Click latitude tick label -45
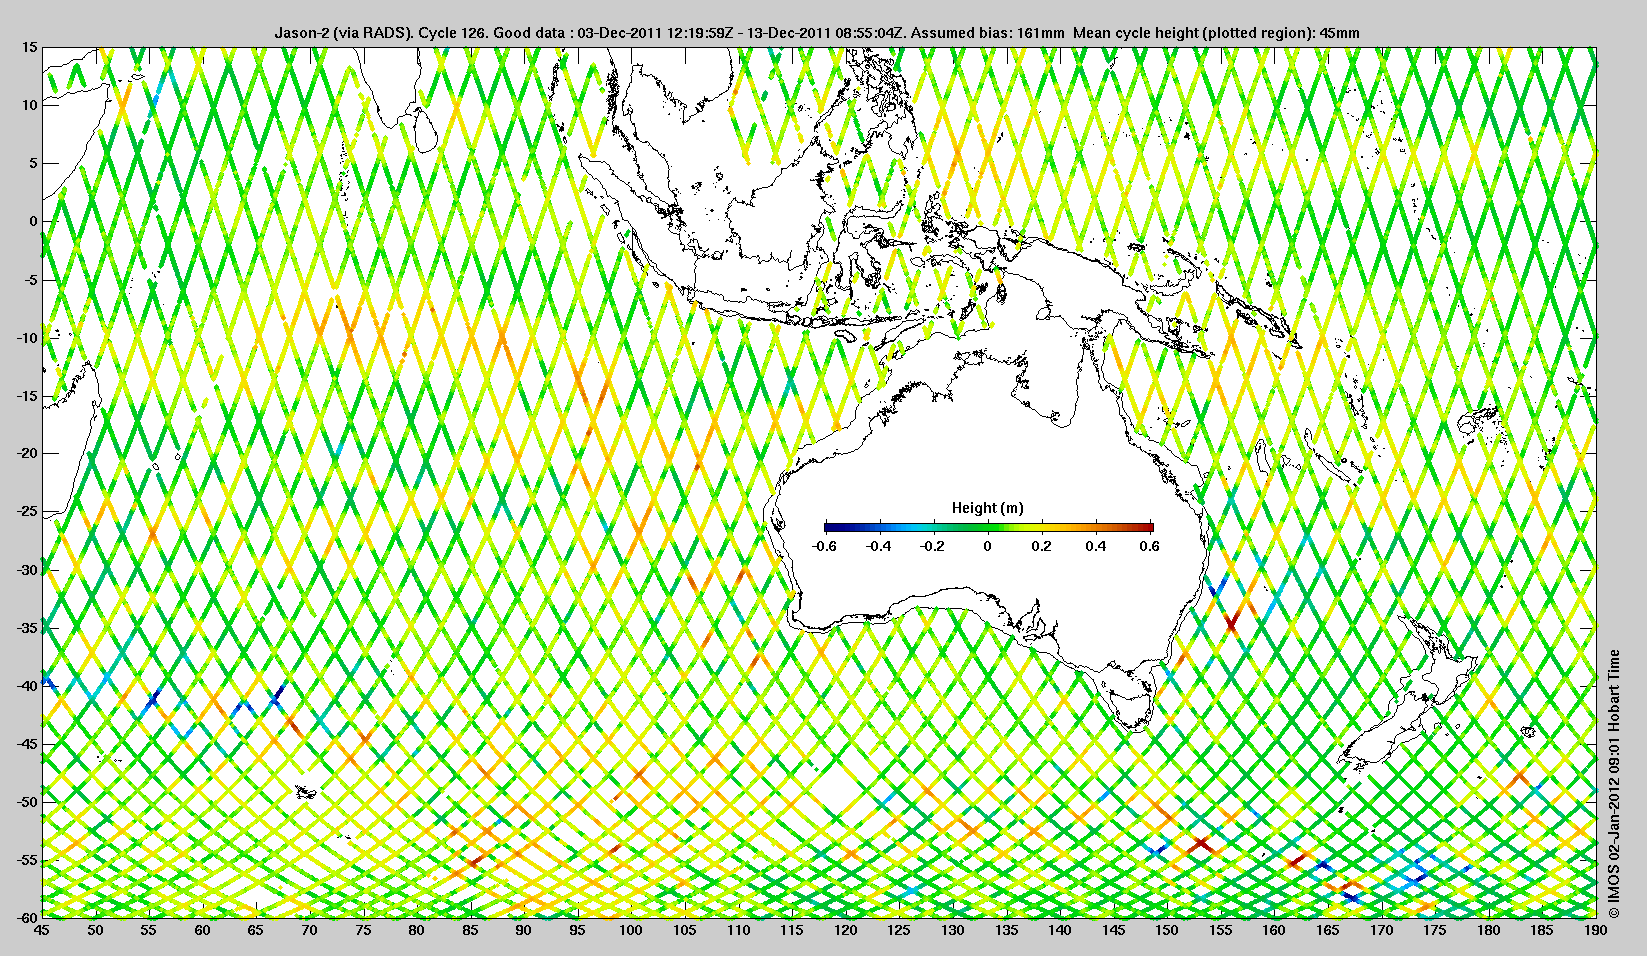The width and height of the screenshot is (1647, 956). [26, 744]
